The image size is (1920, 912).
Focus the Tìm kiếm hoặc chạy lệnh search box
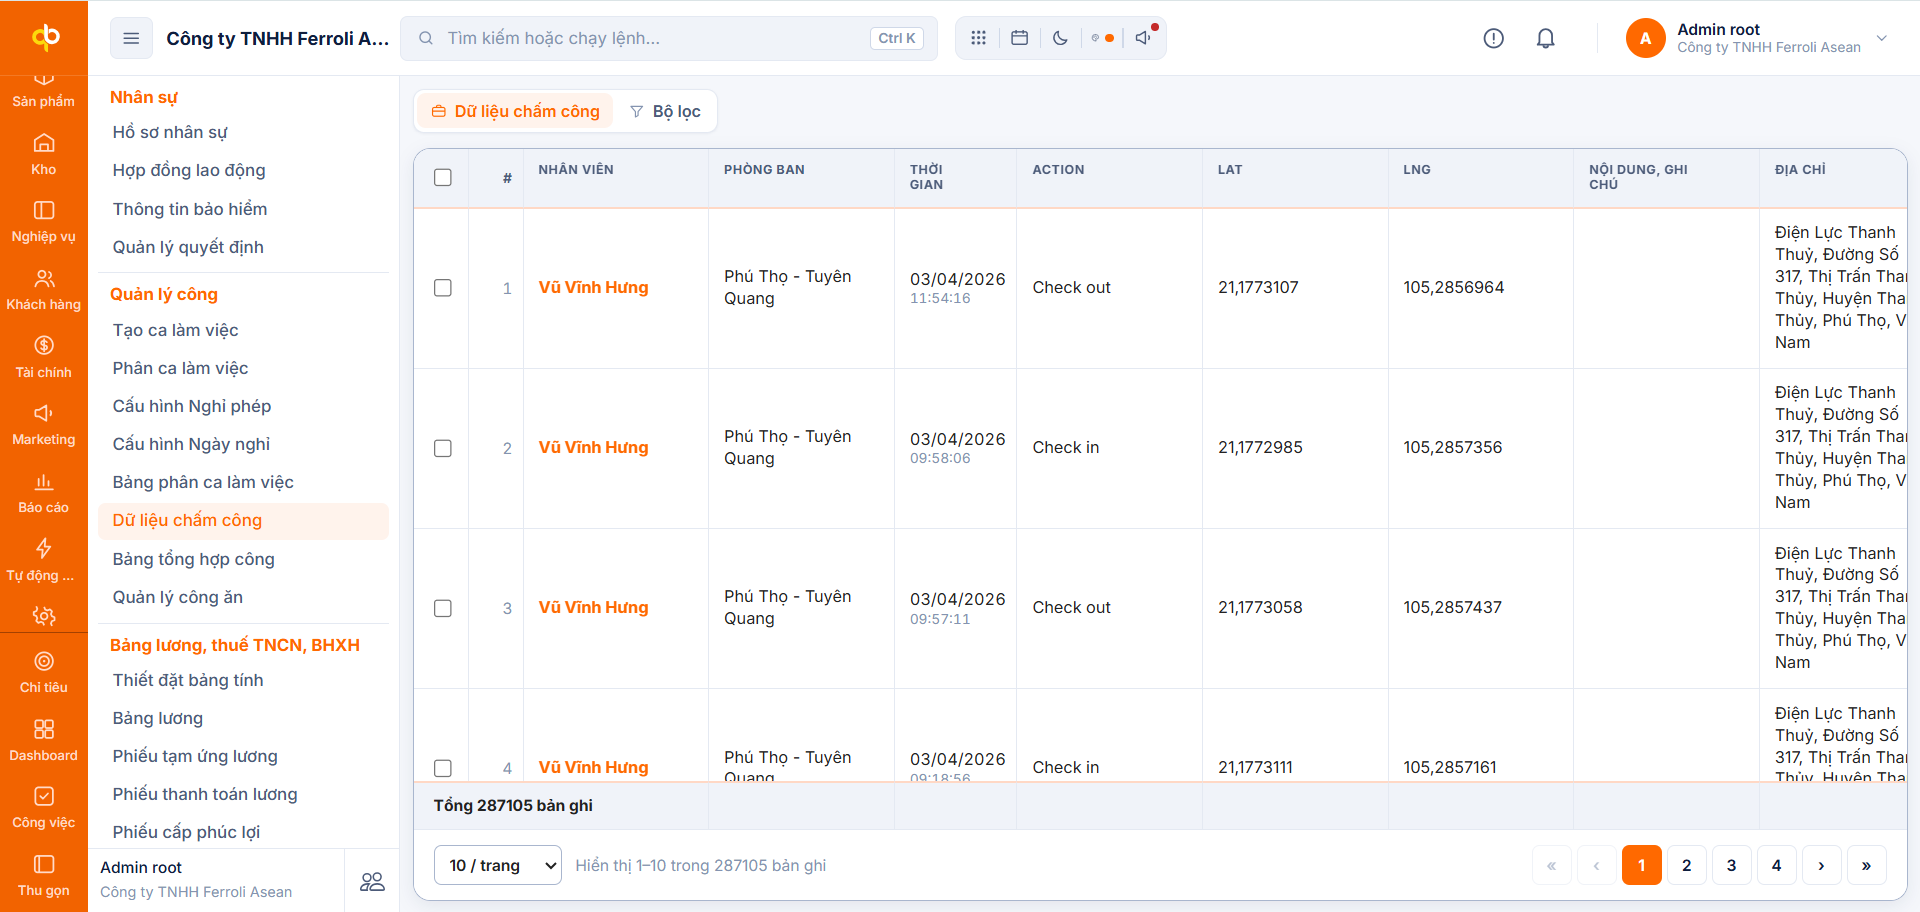coord(669,38)
